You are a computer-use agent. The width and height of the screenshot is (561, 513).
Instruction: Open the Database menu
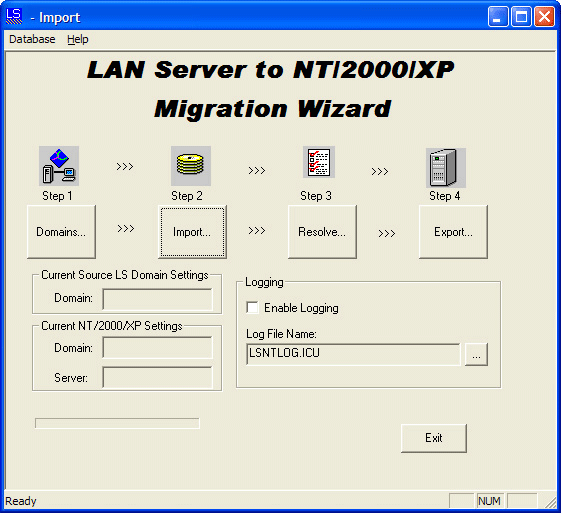click(32, 39)
